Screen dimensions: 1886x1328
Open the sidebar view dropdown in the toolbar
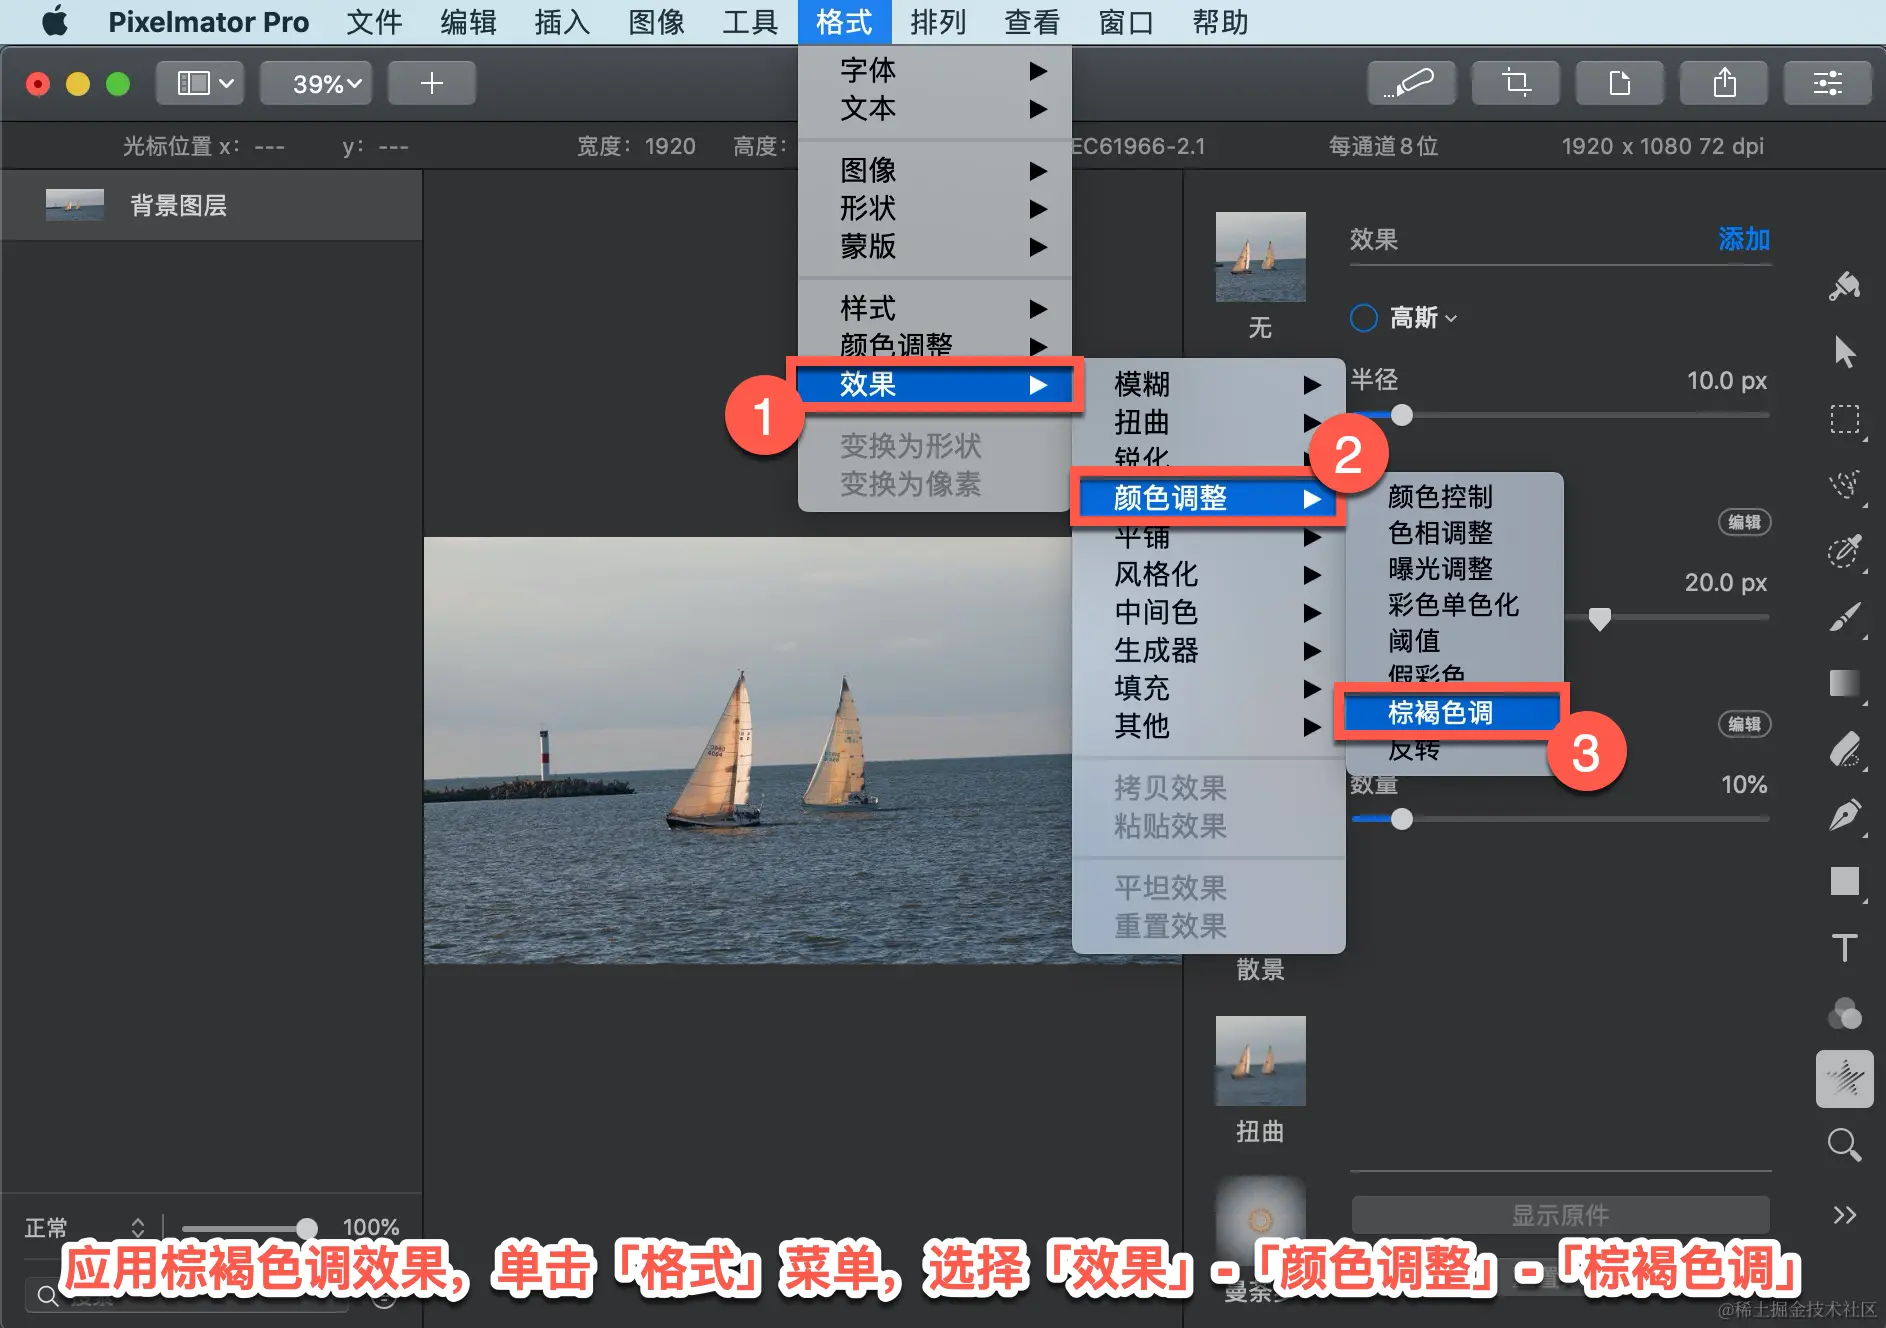pos(200,83)
